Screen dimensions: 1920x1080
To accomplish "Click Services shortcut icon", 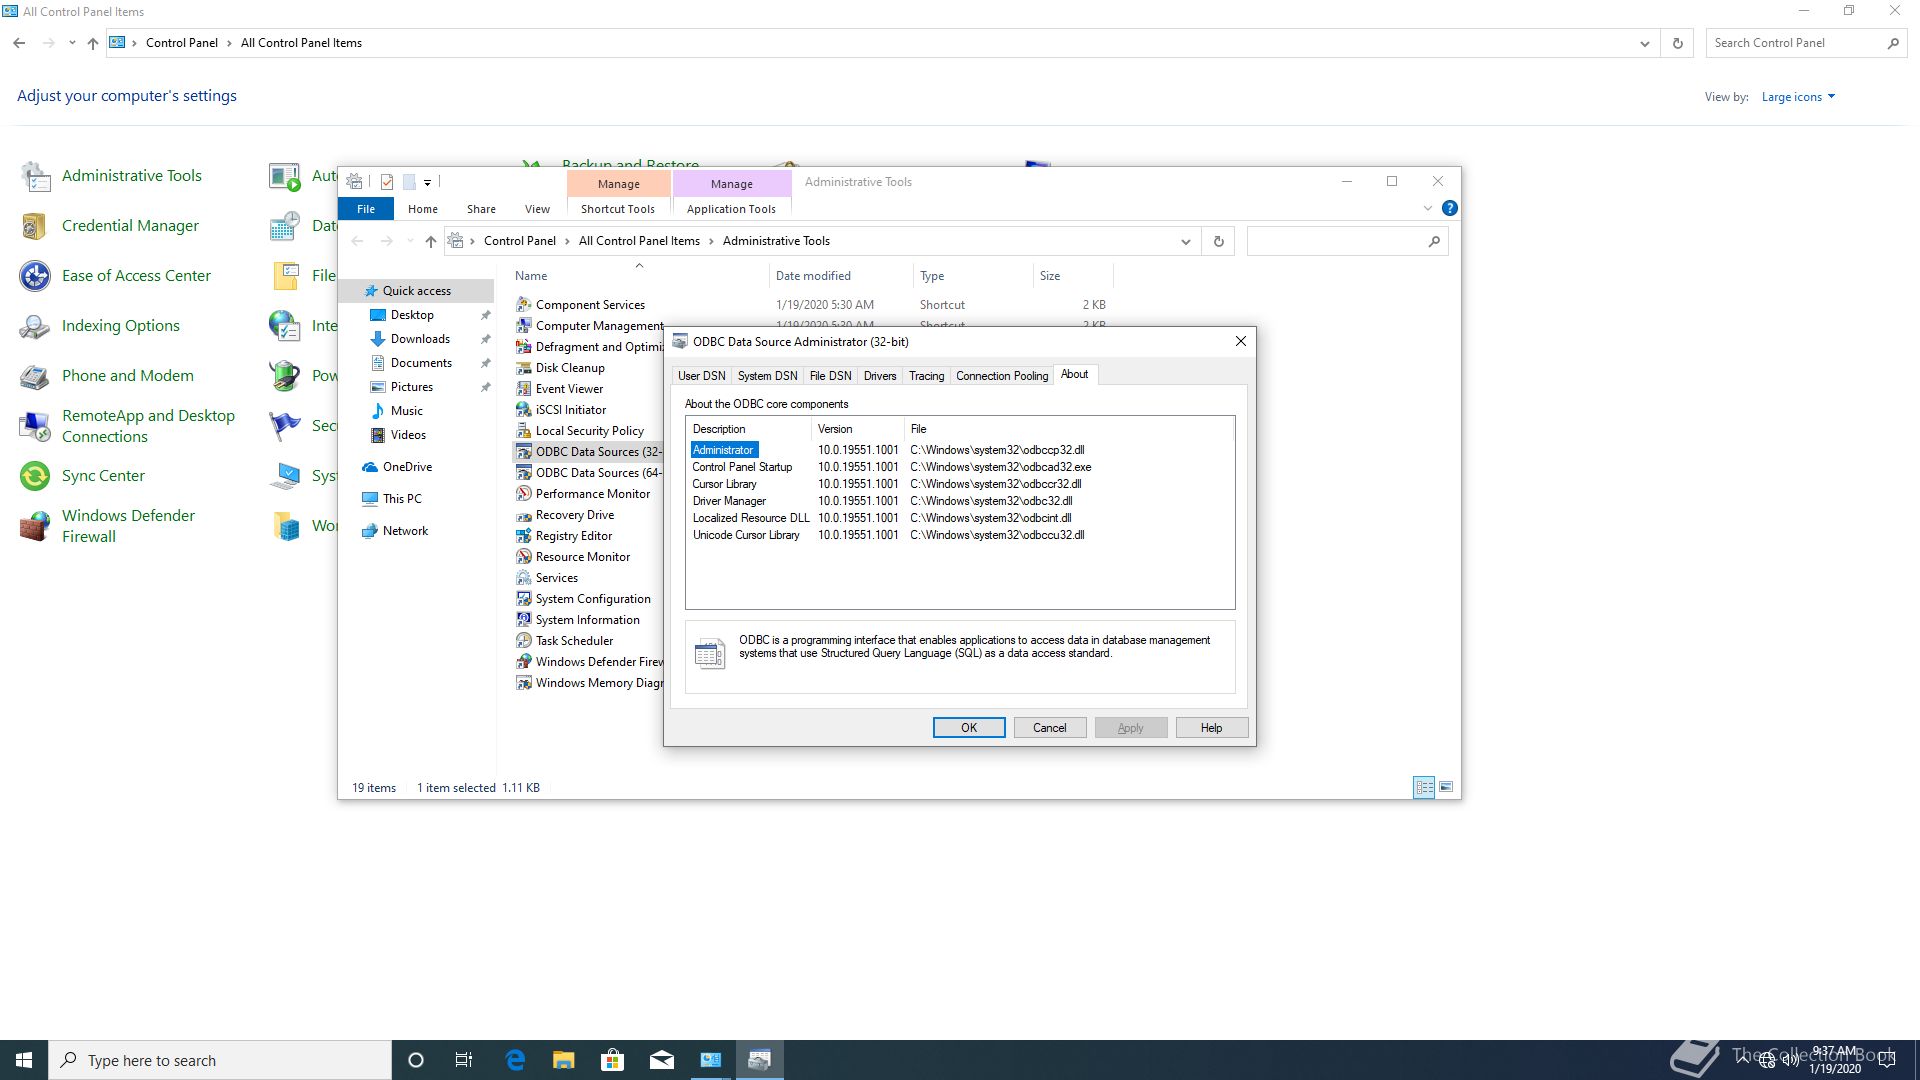I will tap(523, 577).
